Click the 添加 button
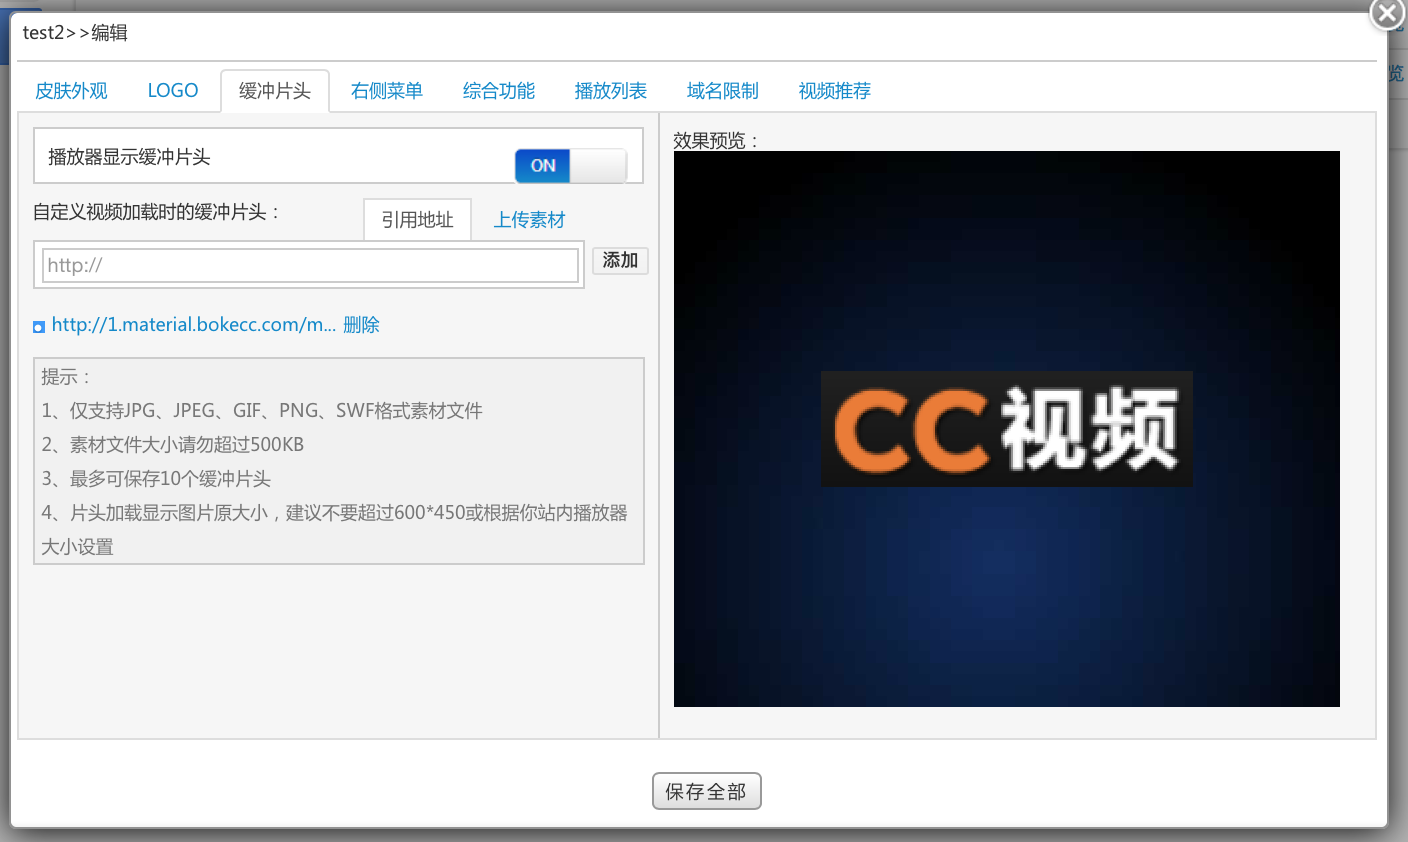The width and height of the screenshot is (1408, 842). tap(620, 261)
